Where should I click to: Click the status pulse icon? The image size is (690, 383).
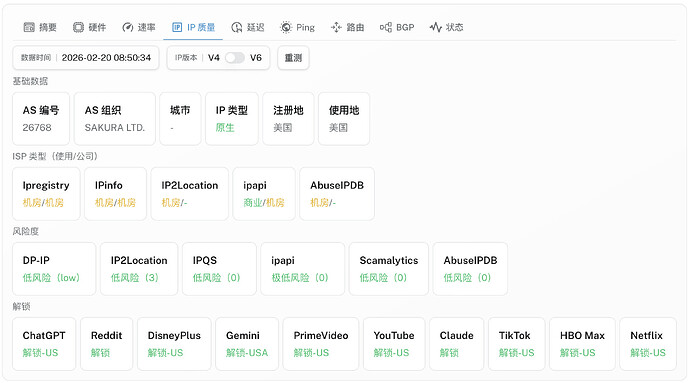(436, 27)
